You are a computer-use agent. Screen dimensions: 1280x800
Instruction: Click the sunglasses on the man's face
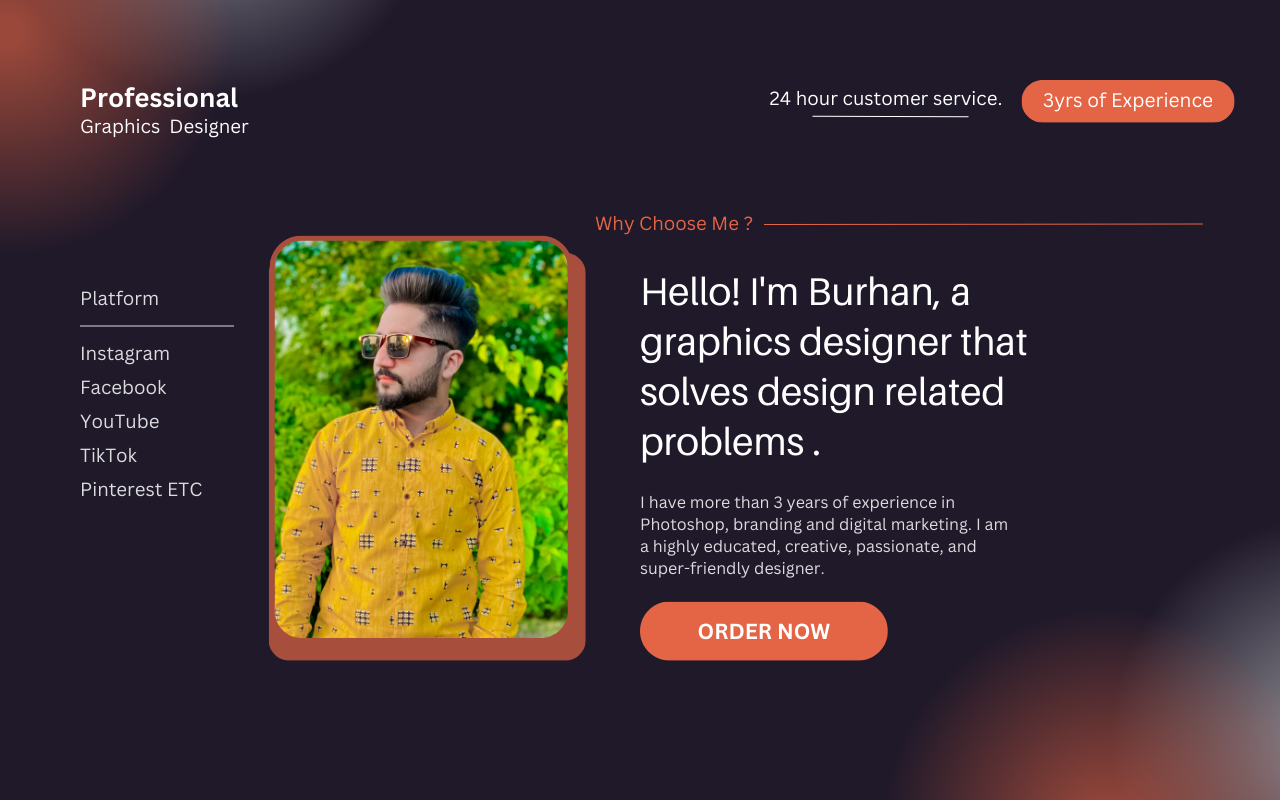pos(404,345)
